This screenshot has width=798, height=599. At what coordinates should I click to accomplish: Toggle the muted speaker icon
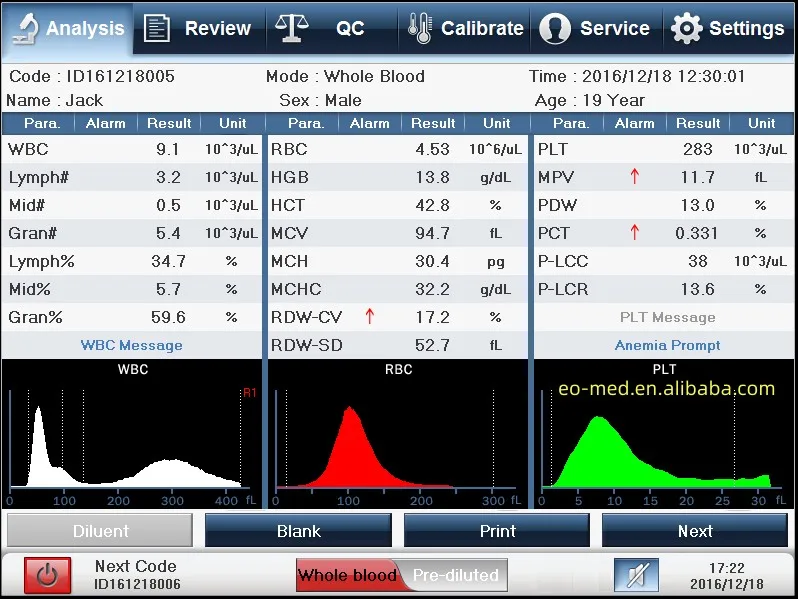(x=636, y=575)
